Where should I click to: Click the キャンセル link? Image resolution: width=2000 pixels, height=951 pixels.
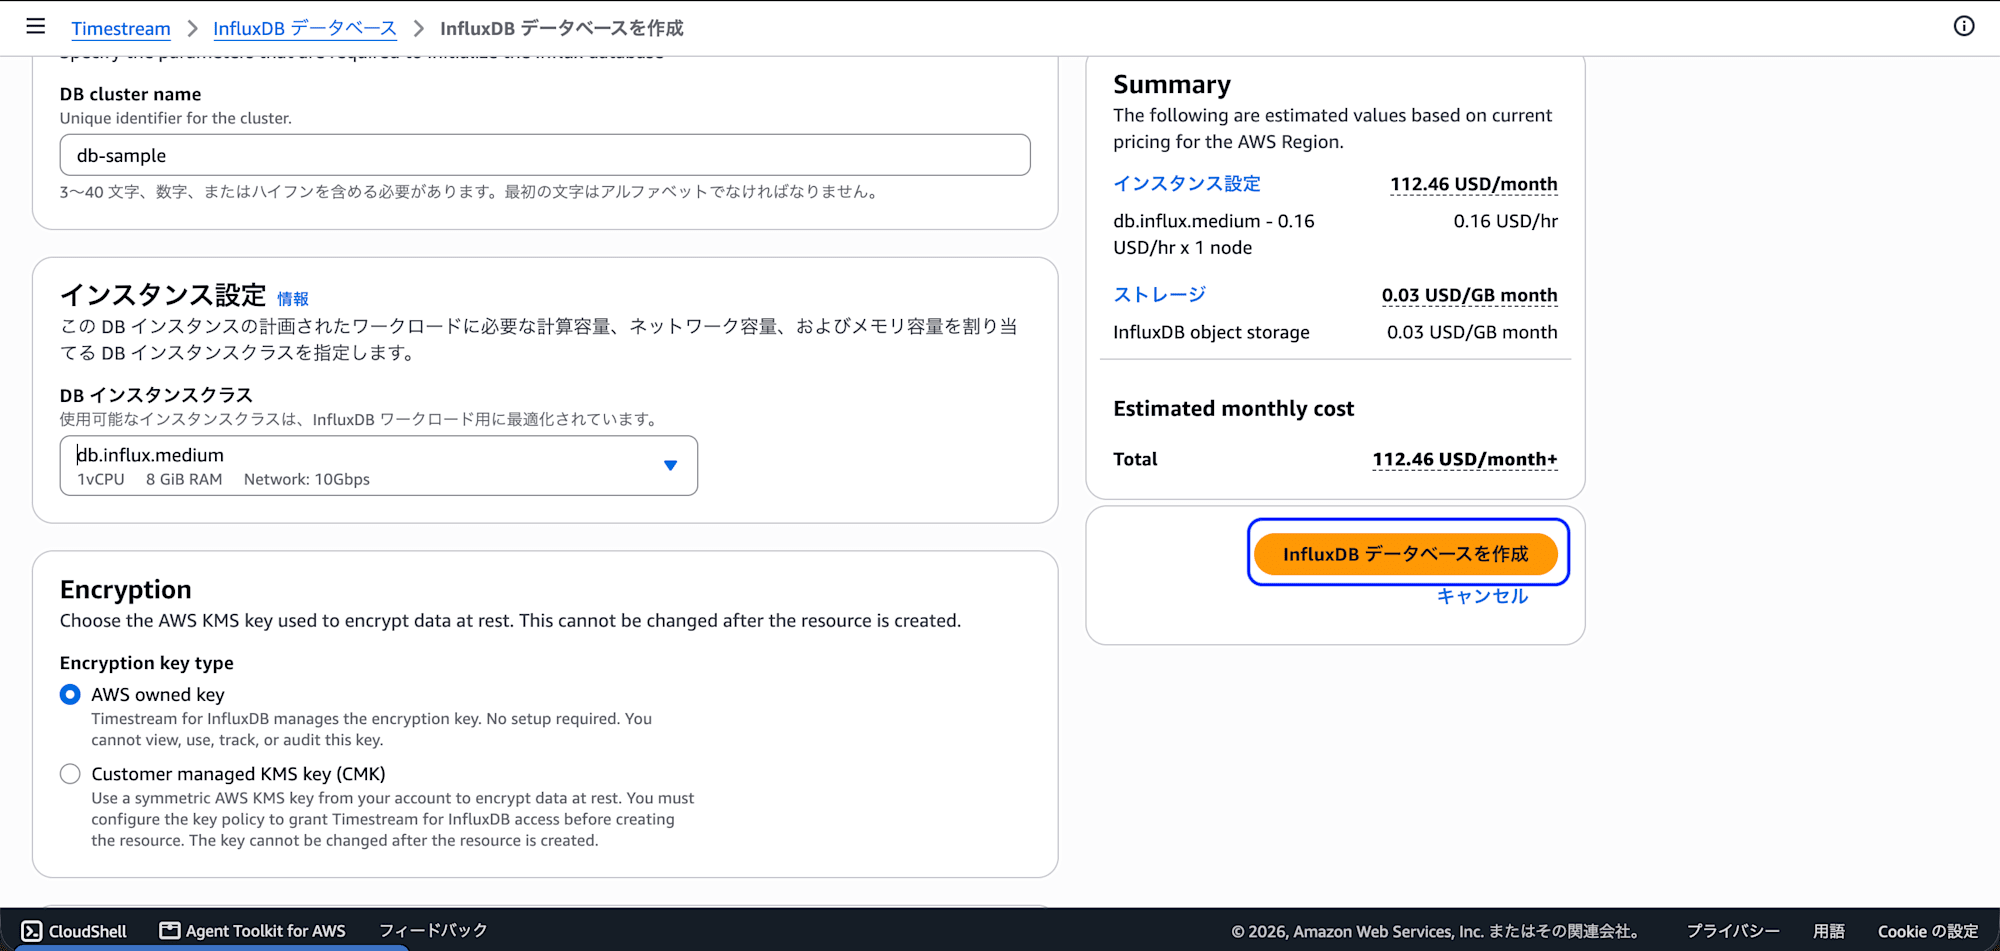(x=1482, y=596)
